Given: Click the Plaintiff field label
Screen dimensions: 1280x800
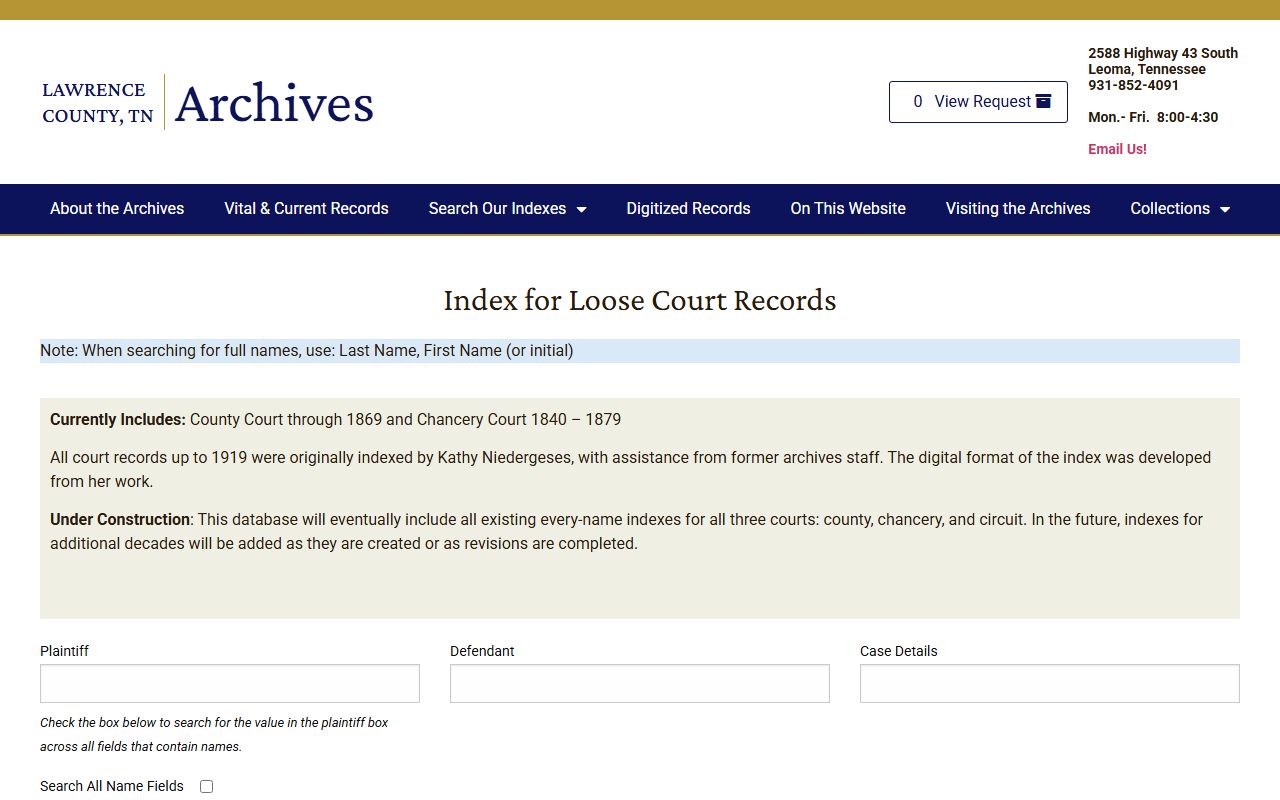Looking at the screenshot, I should (64, 651).
